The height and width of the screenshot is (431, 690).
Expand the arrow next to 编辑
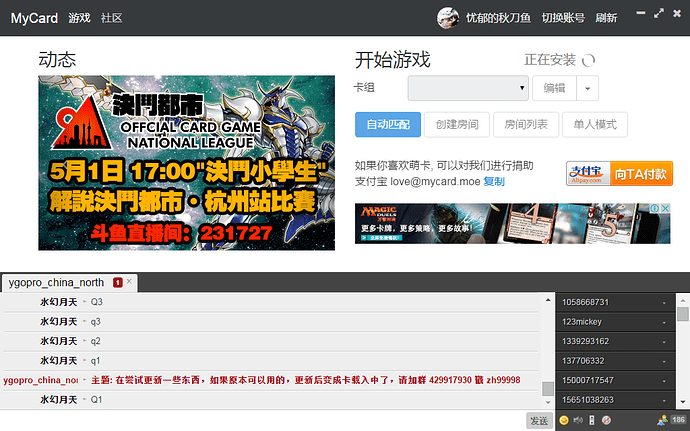[587, 88]
